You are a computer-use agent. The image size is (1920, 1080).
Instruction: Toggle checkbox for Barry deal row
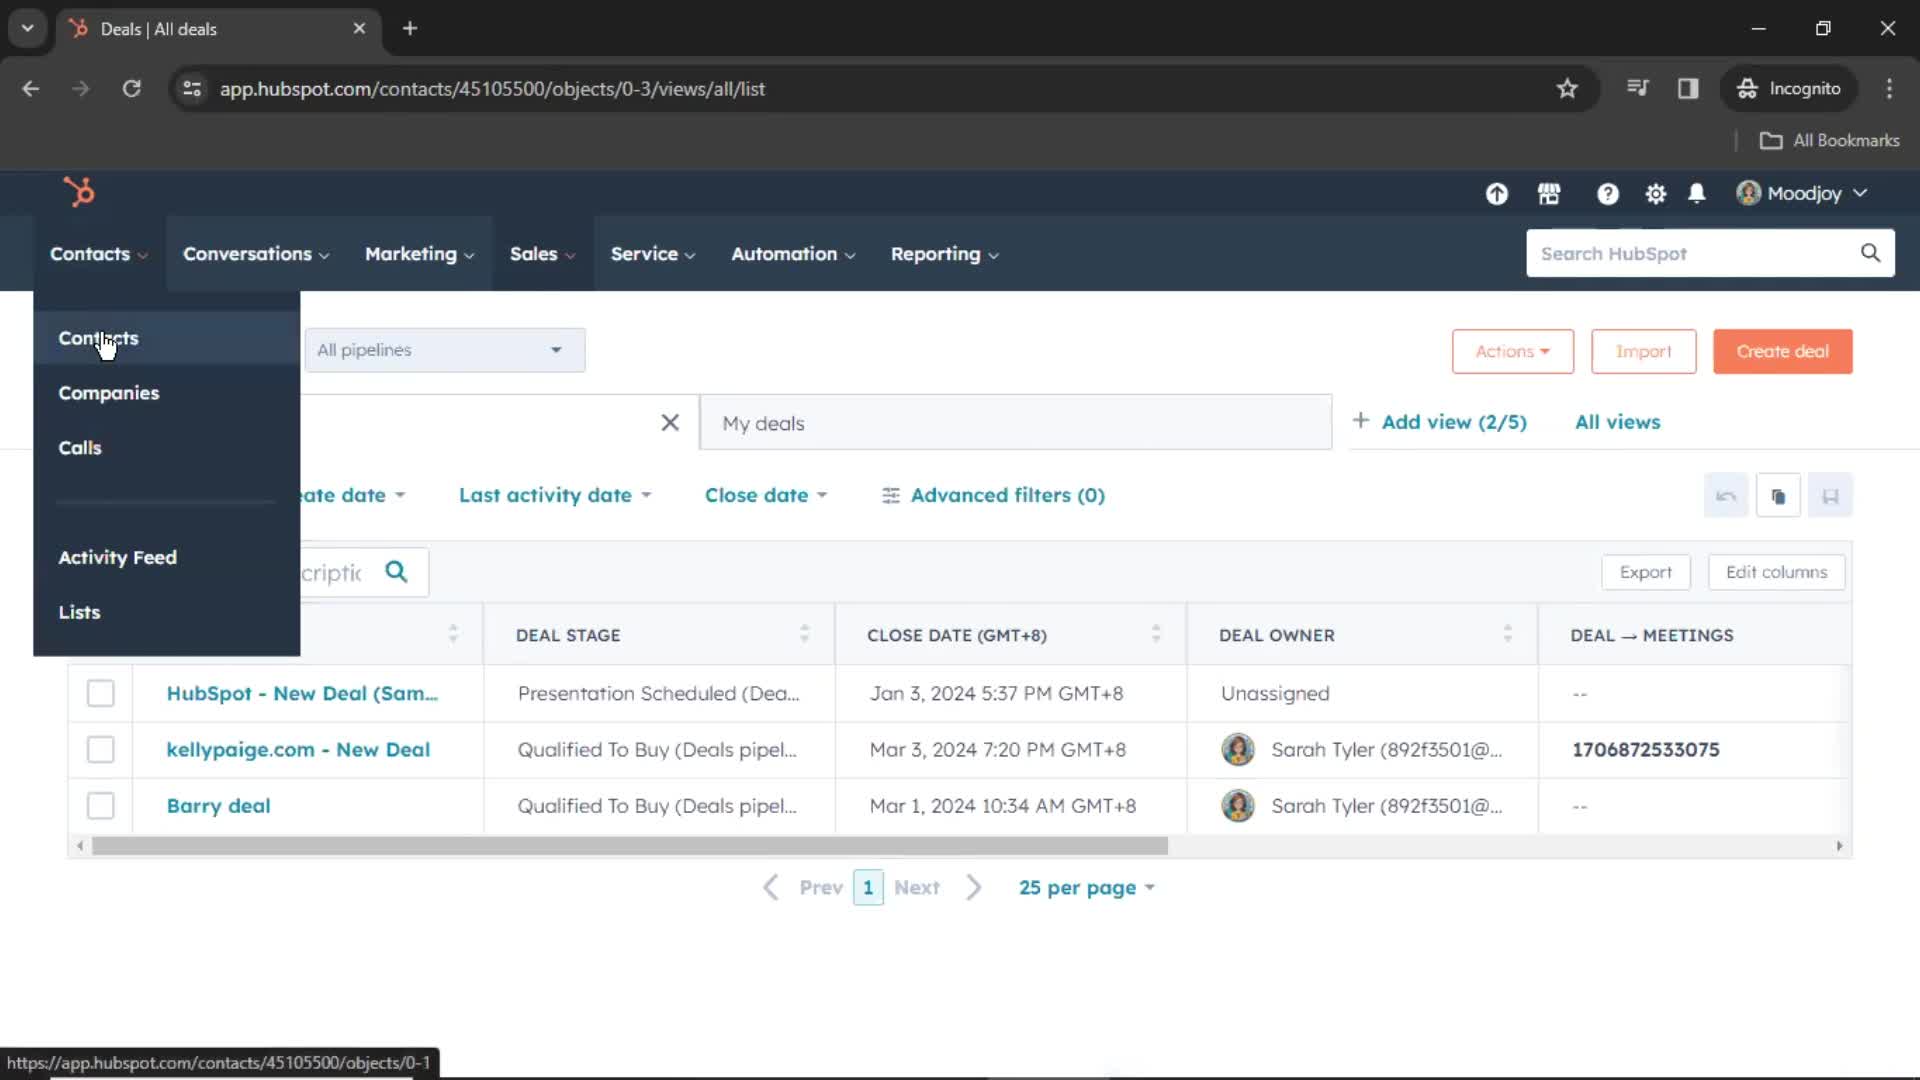click(x=100, y=804)
